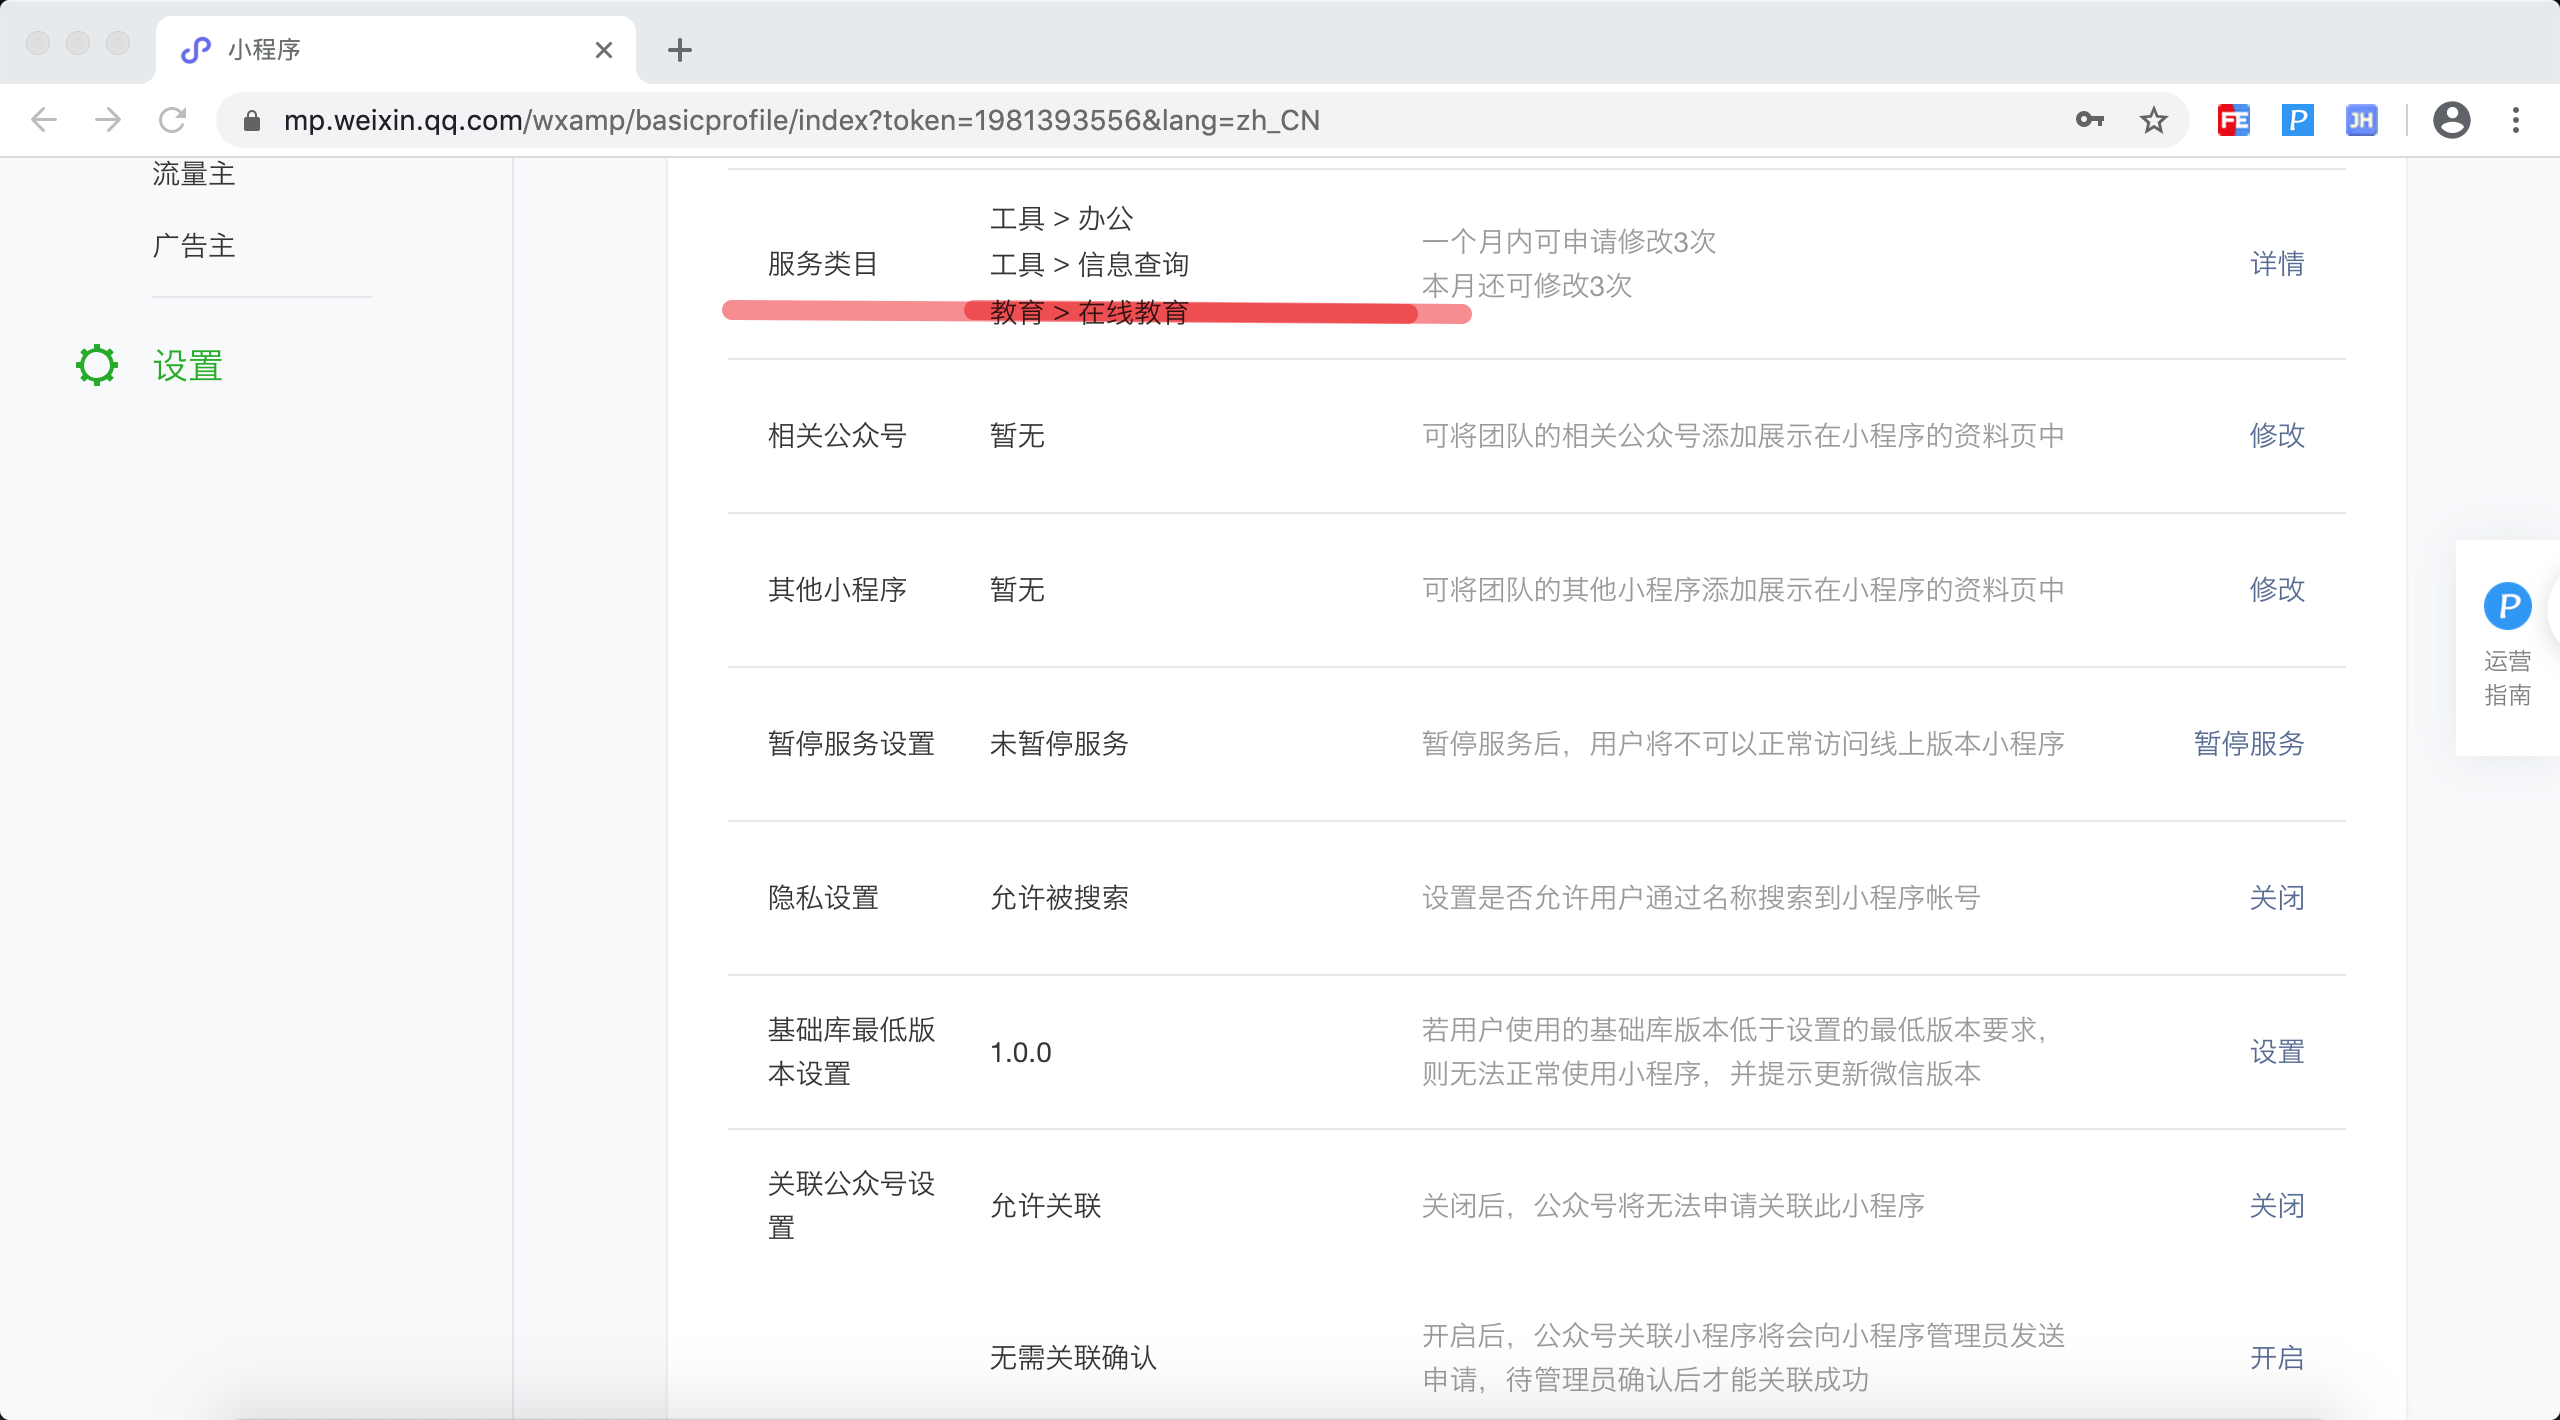Image resolution: width=2560 pixels, height=1420 pixels.
Task: Open 流量主 in the sidebar
Action: 193,174
